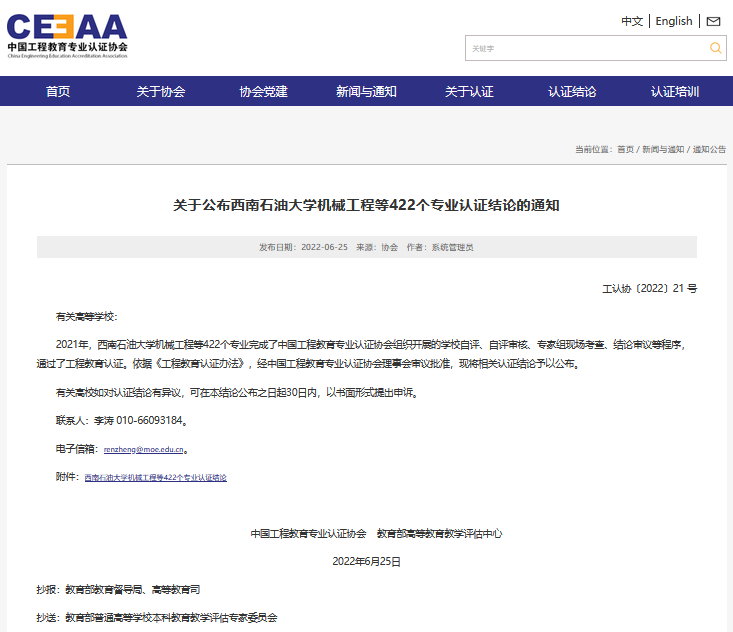Click the envelope mail icon
The width and height of the screenshot is (733, 632).
click(x=713, y=21)
